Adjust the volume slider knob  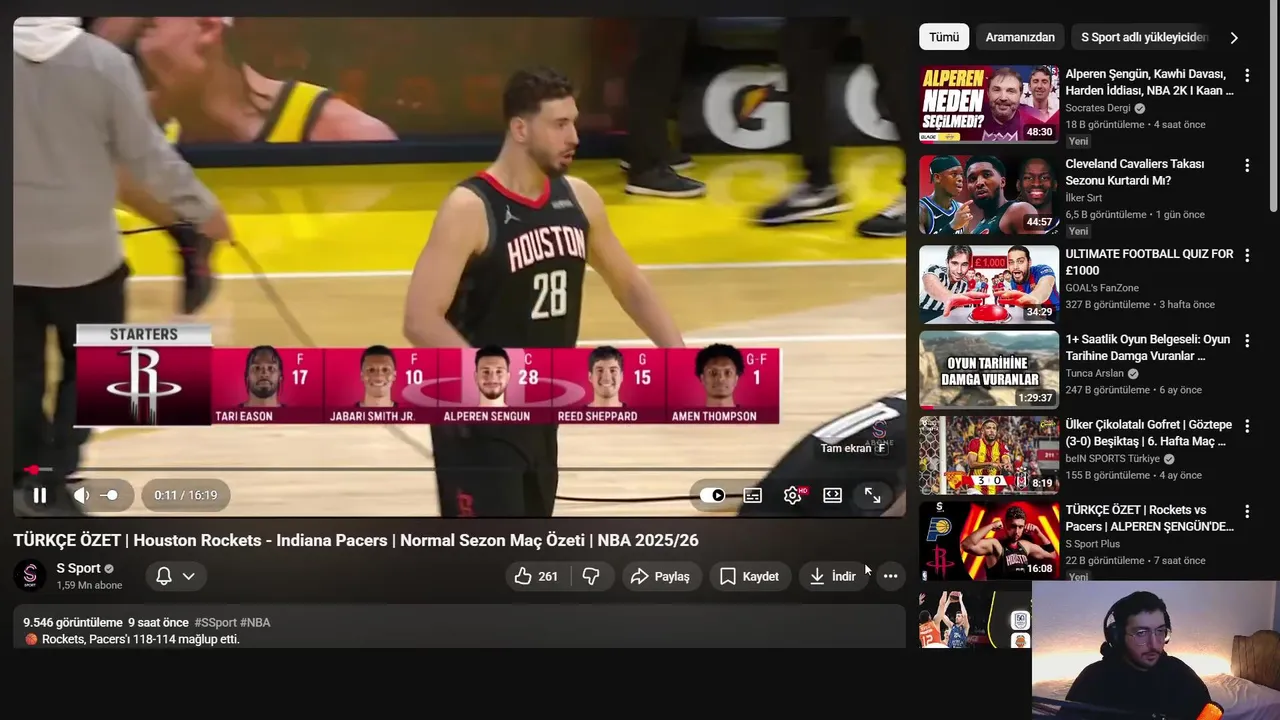[x=112, y=495]
